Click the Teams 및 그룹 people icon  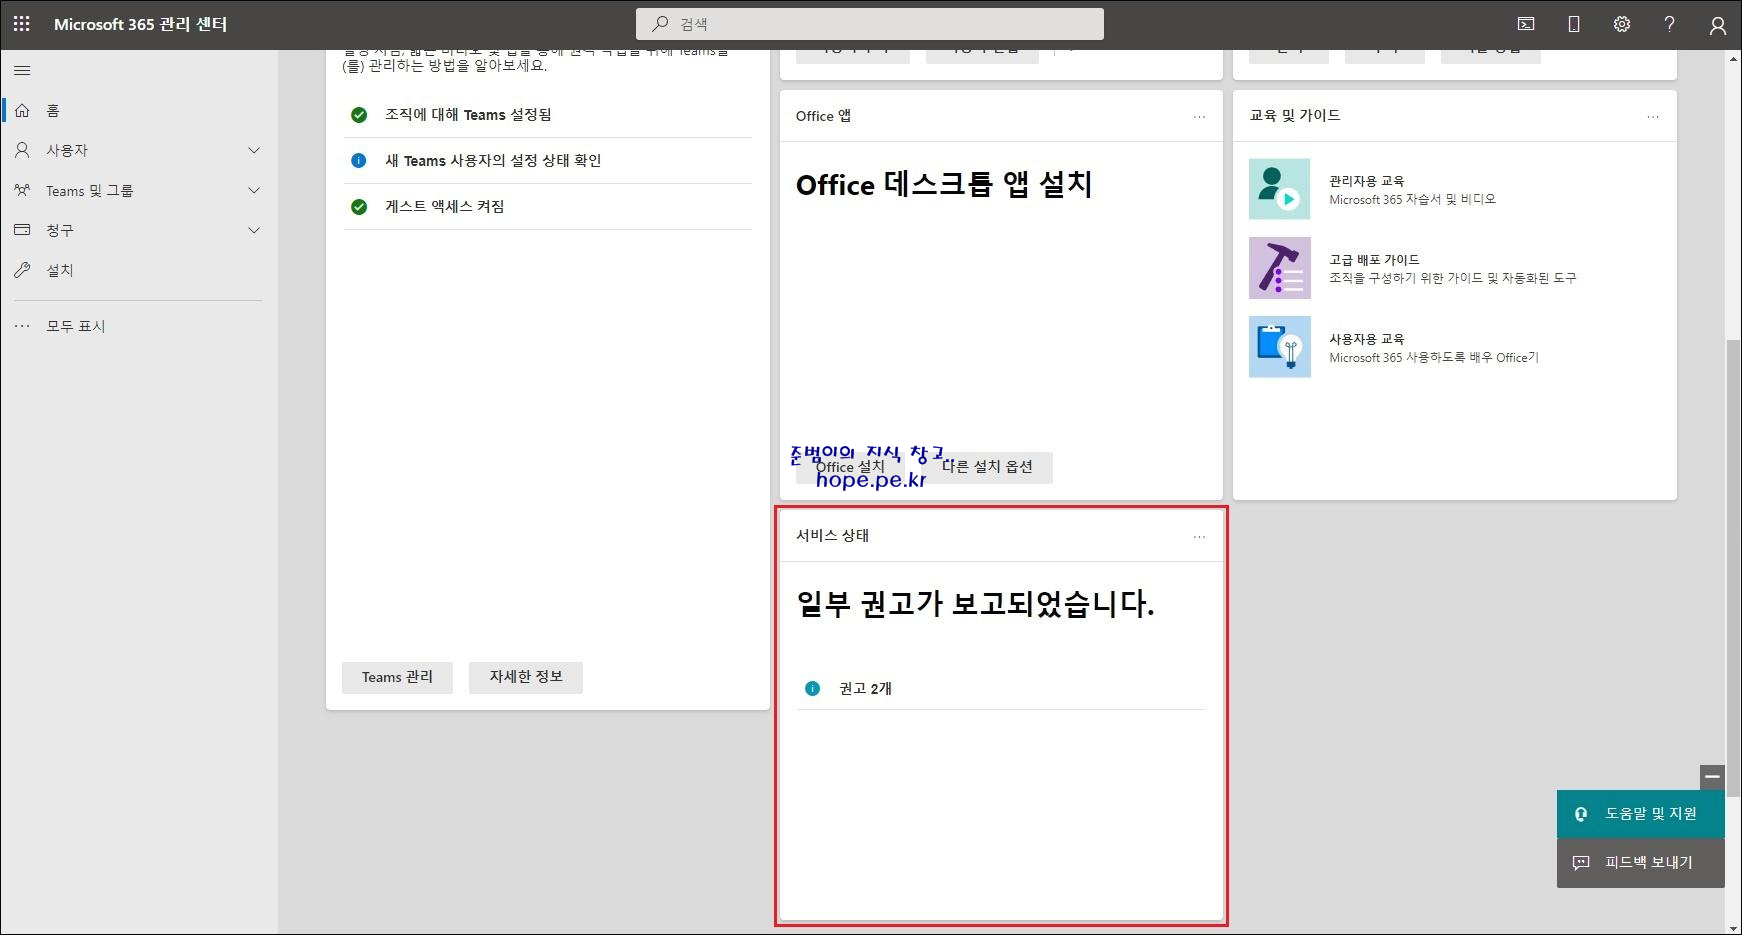click(x=22, y=190)
